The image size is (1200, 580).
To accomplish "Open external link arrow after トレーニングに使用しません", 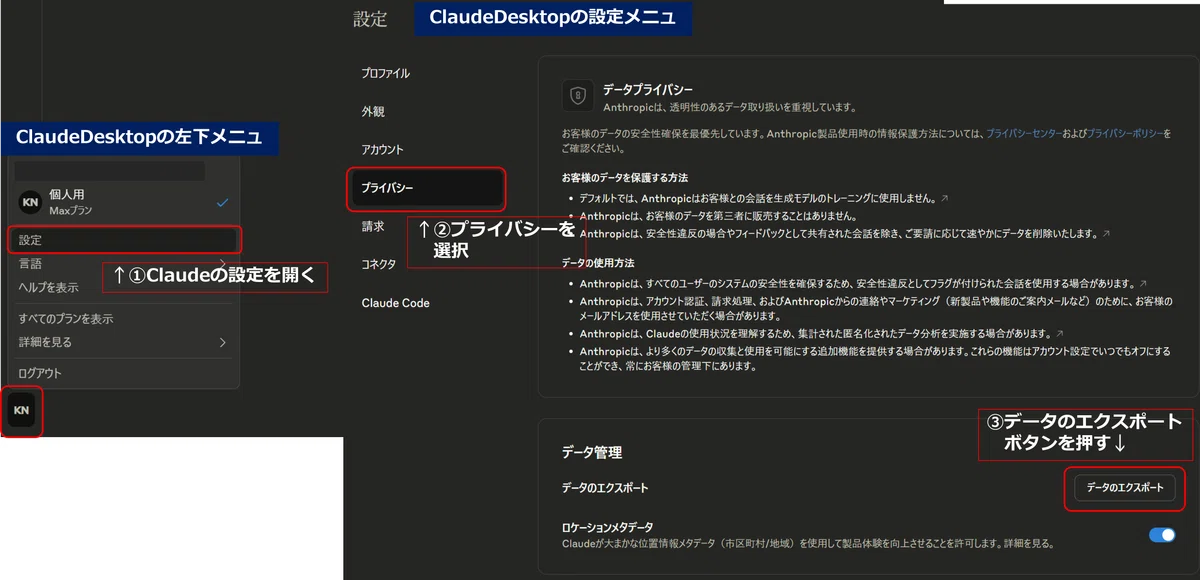I will [x=944, y=199].
